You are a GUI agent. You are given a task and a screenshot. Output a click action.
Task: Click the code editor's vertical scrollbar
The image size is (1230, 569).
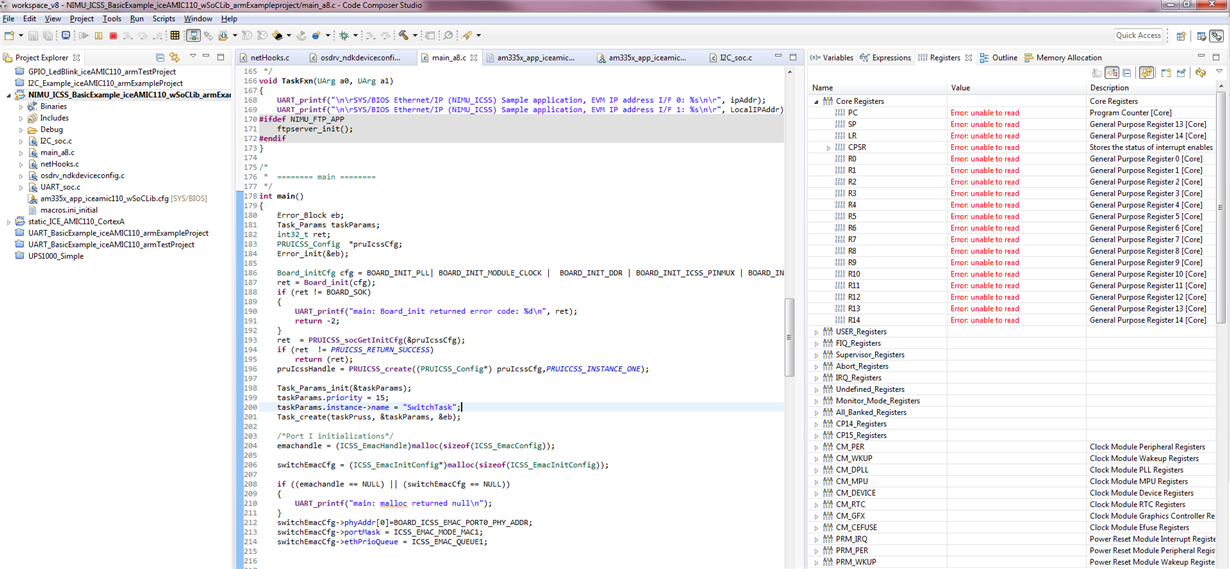click(x=789, y=337)
